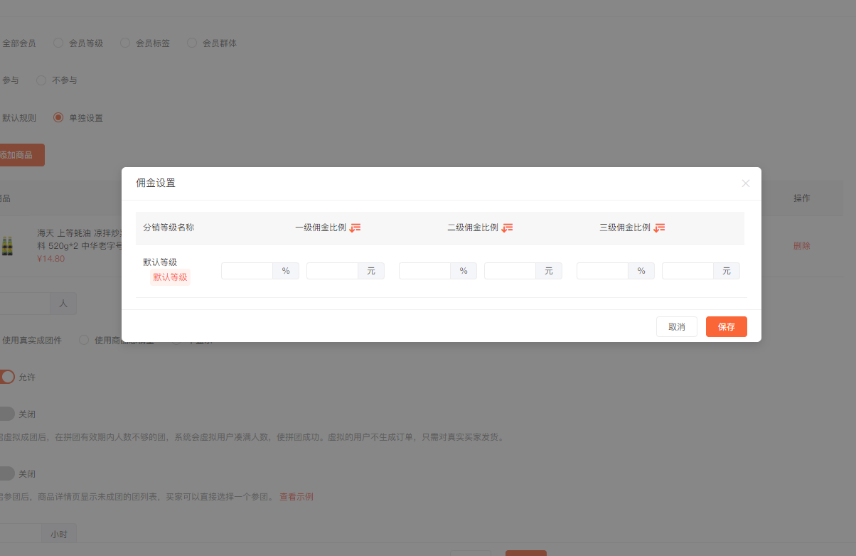Toggle the 关闭 switch above 查看示例 note

tap(7, 474)
